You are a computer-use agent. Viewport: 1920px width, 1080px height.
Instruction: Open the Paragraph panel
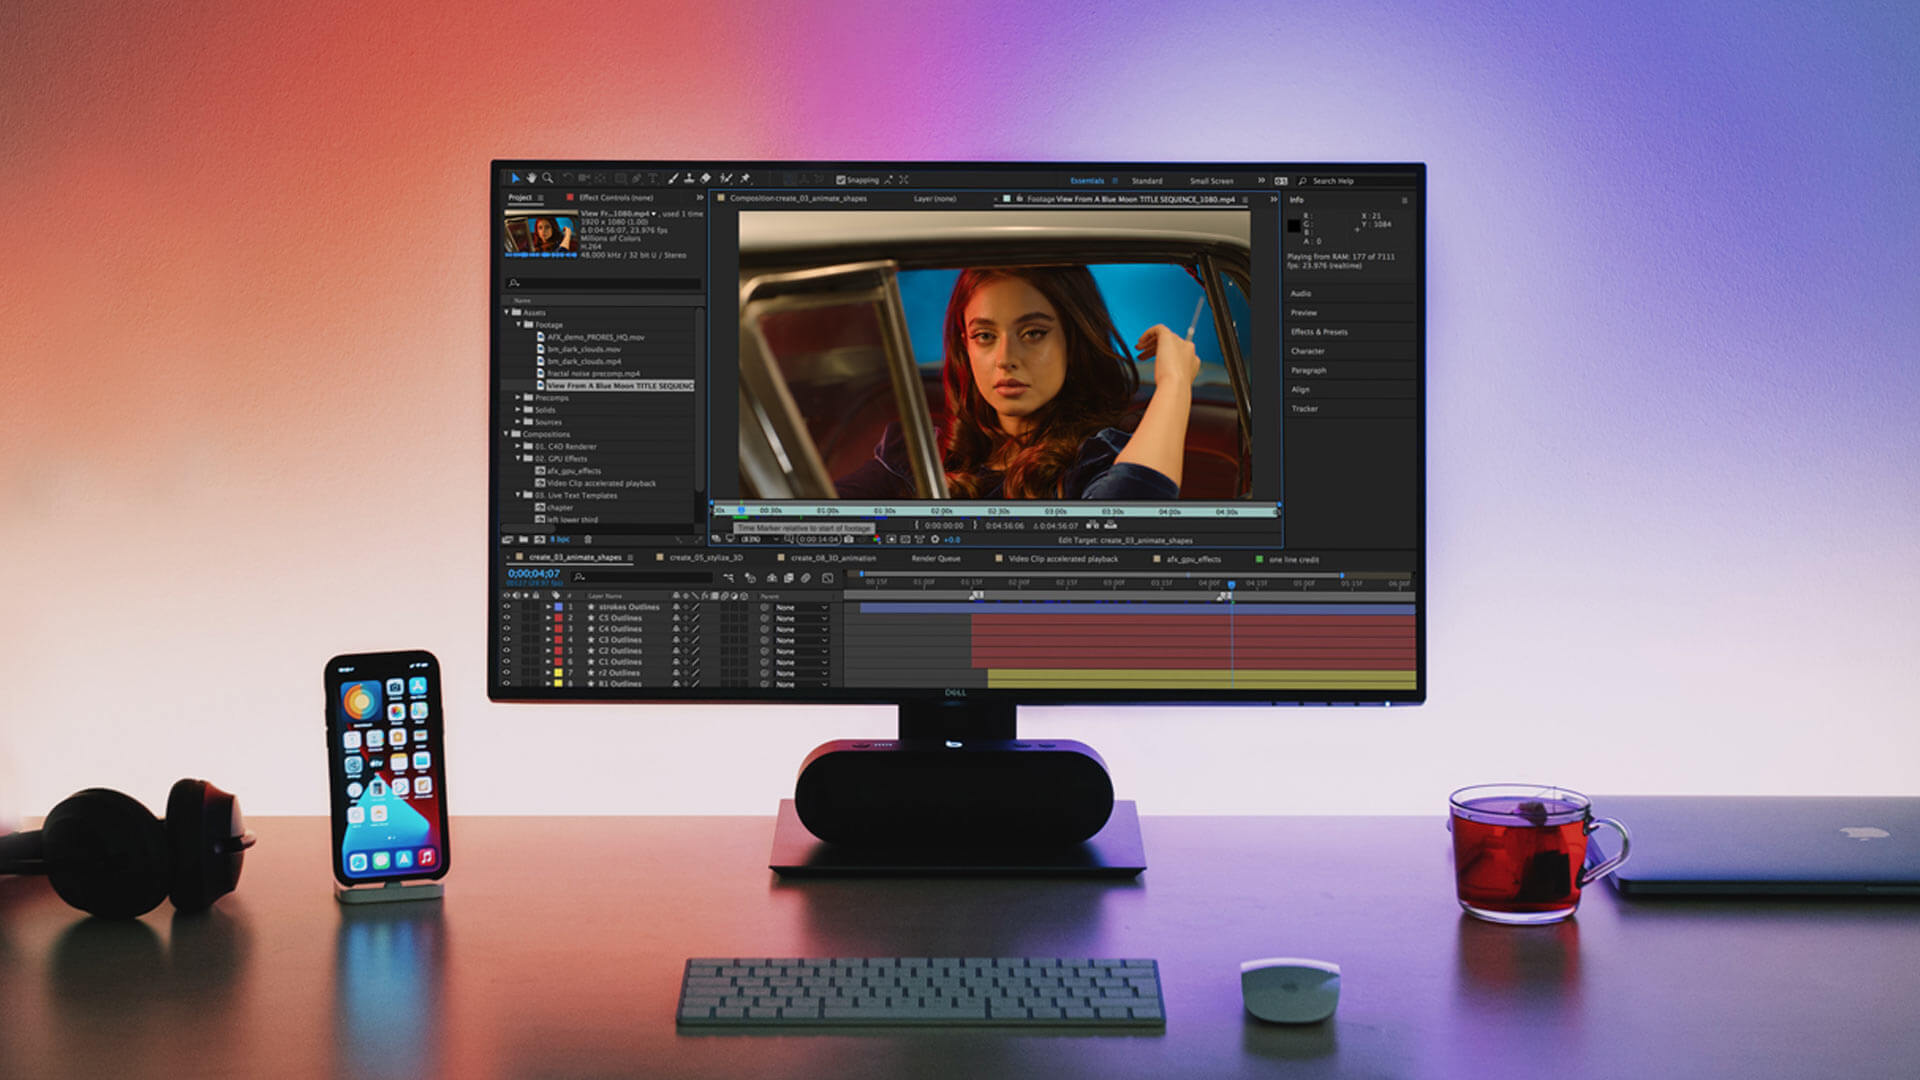pyautogui.click(x=1308, y=370)
